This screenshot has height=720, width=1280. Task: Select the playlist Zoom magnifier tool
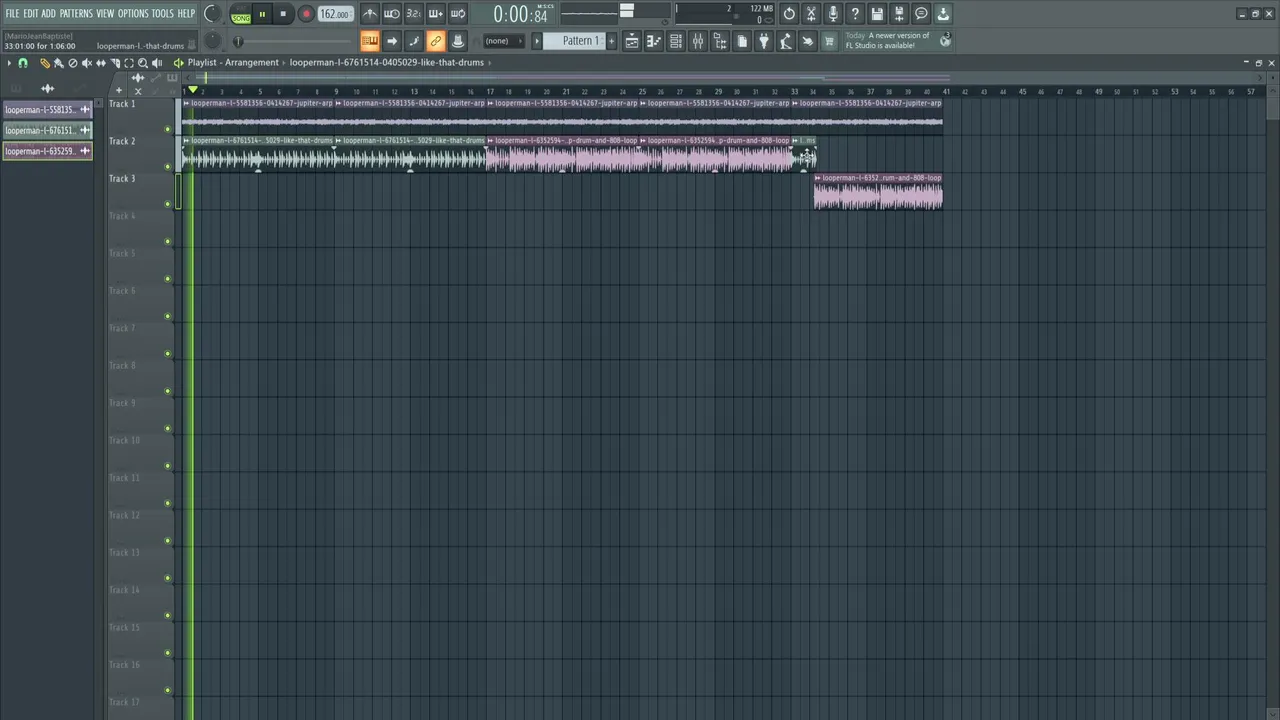click(143, 63)
